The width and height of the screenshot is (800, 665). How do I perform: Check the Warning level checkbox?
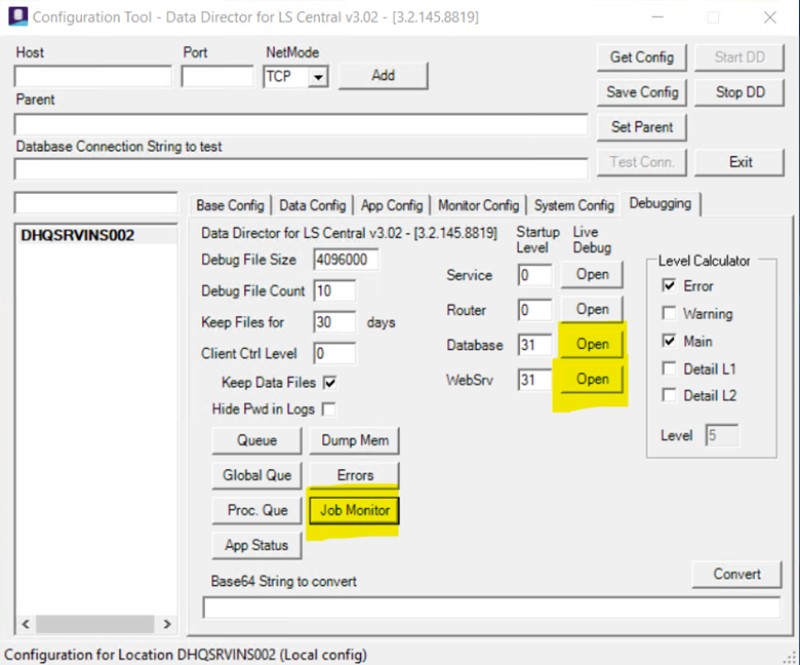(x=669, y=313)
